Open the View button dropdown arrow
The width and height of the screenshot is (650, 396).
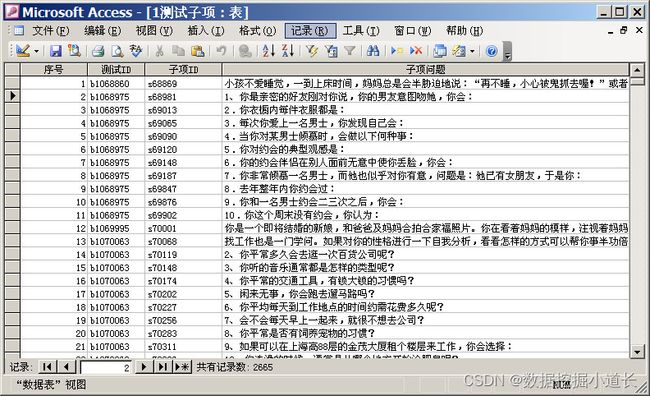click(36, 51)
